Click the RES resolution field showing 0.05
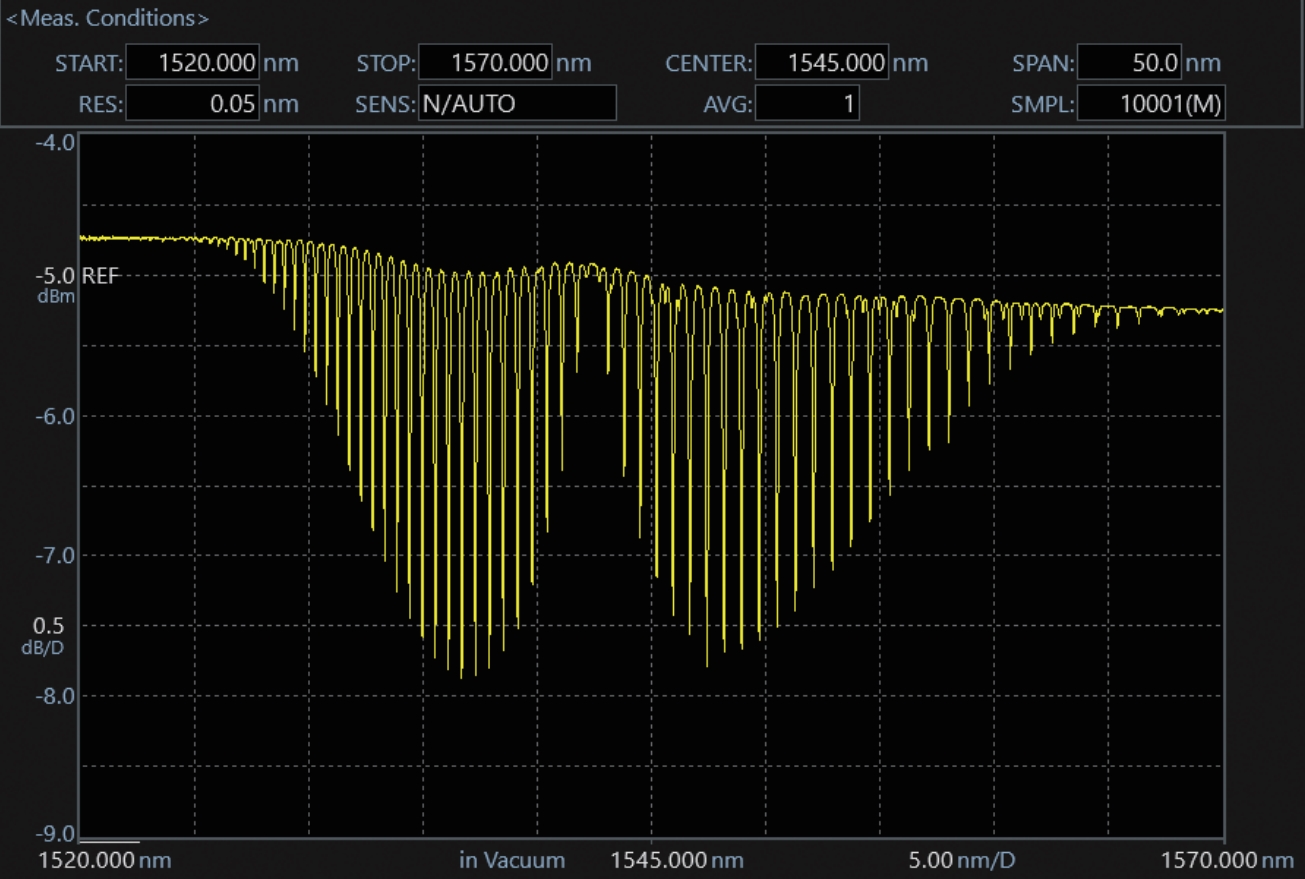This screenshot has width=1305, height=879. (x=193, y=103)
